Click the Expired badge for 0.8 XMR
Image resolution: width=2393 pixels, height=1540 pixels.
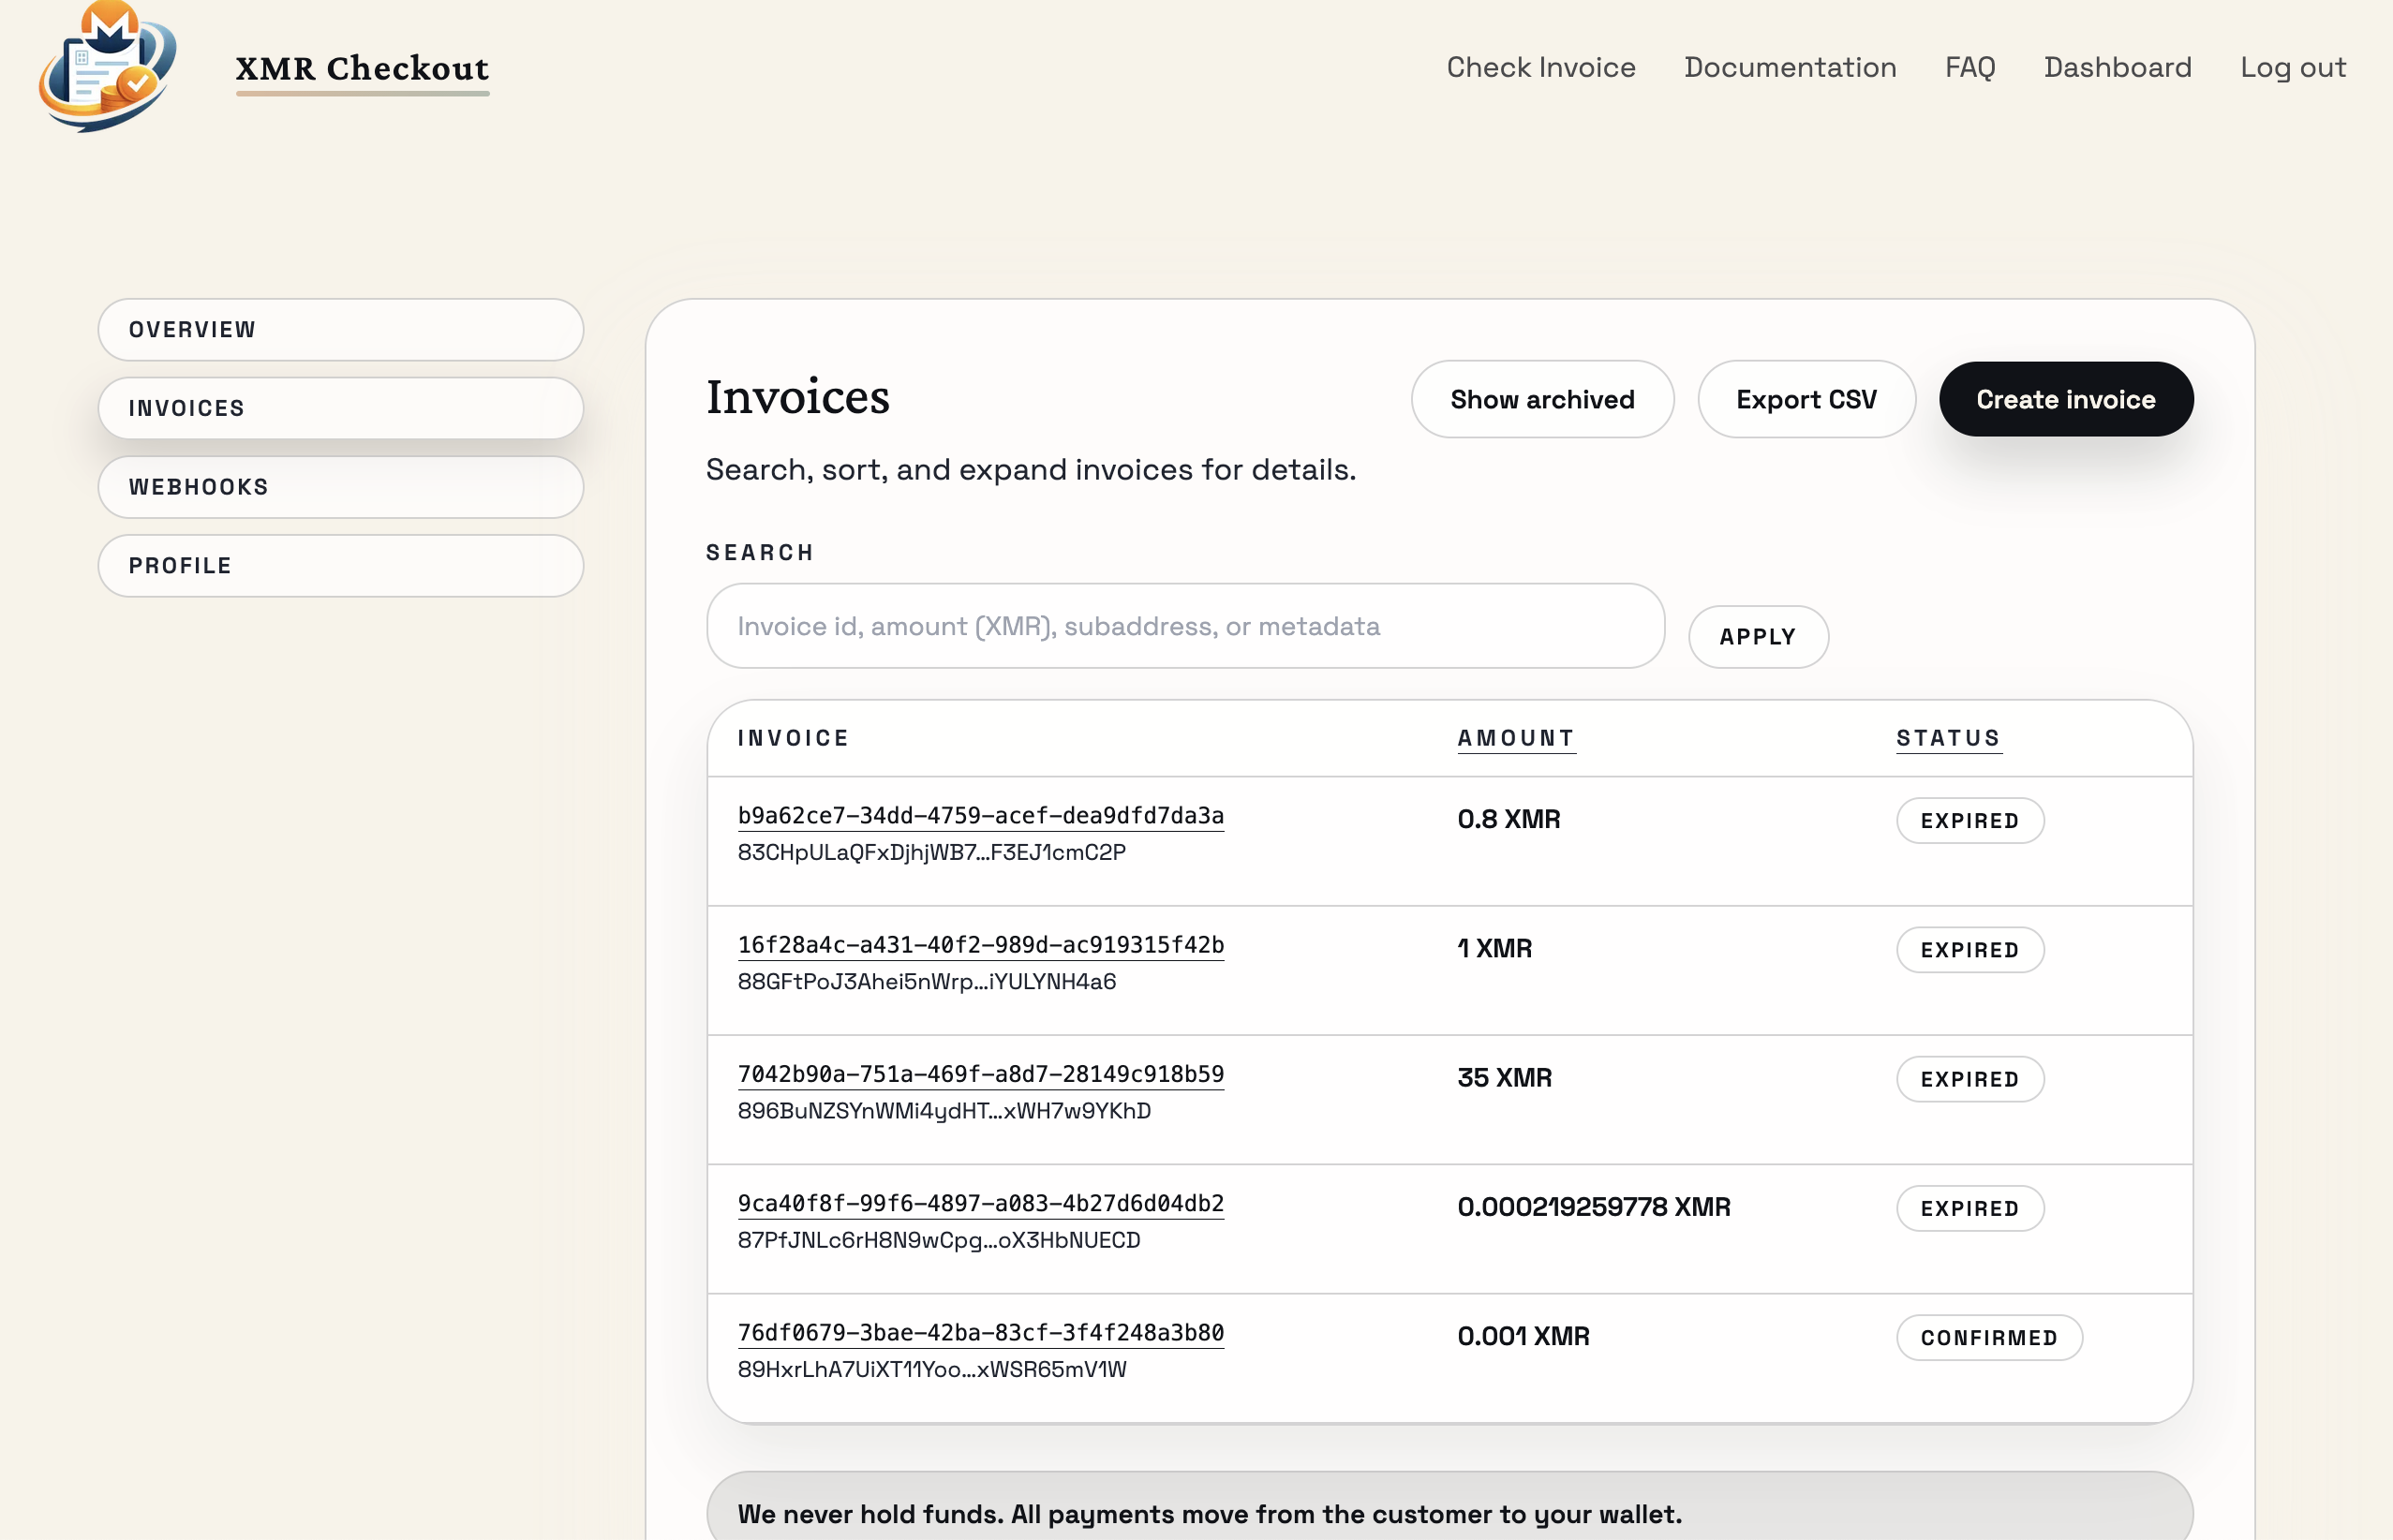click(1970, 821)
